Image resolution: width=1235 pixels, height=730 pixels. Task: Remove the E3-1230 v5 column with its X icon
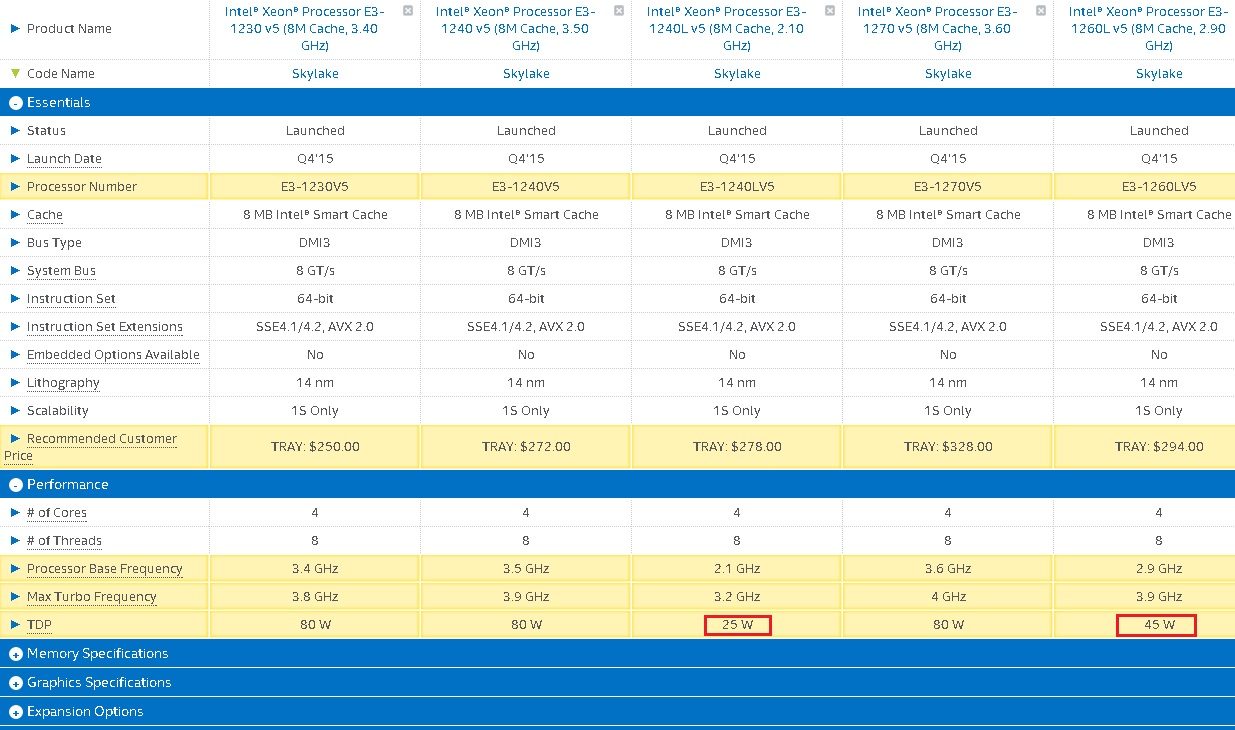408,10
